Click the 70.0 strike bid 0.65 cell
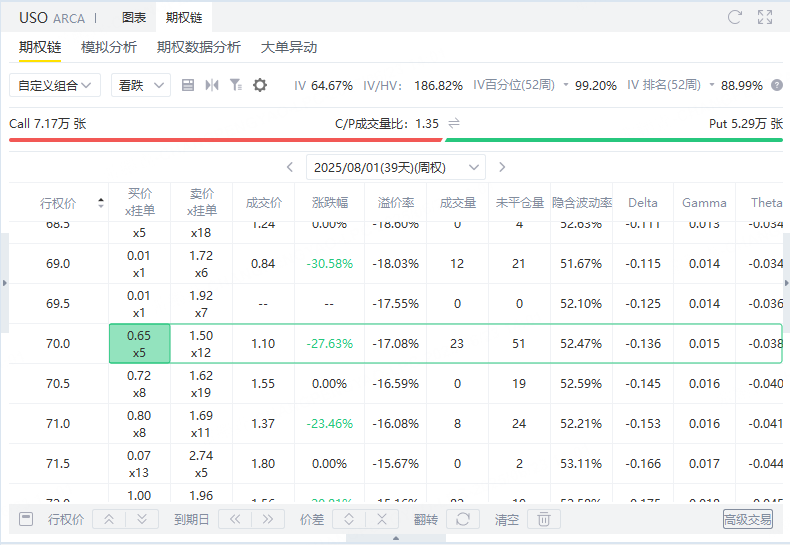The image size is (790, 545). pos(140,344)
